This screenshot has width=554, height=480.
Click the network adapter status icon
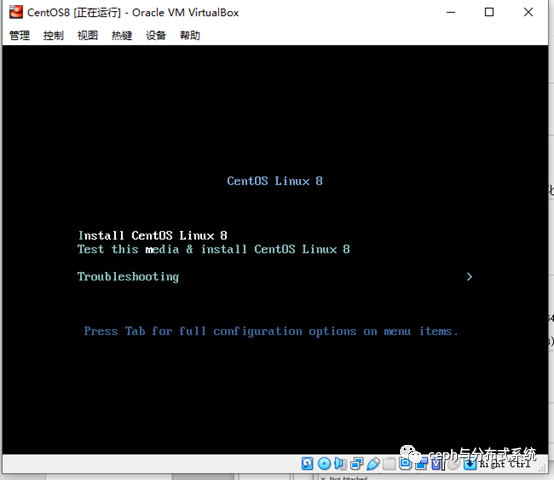356,463
